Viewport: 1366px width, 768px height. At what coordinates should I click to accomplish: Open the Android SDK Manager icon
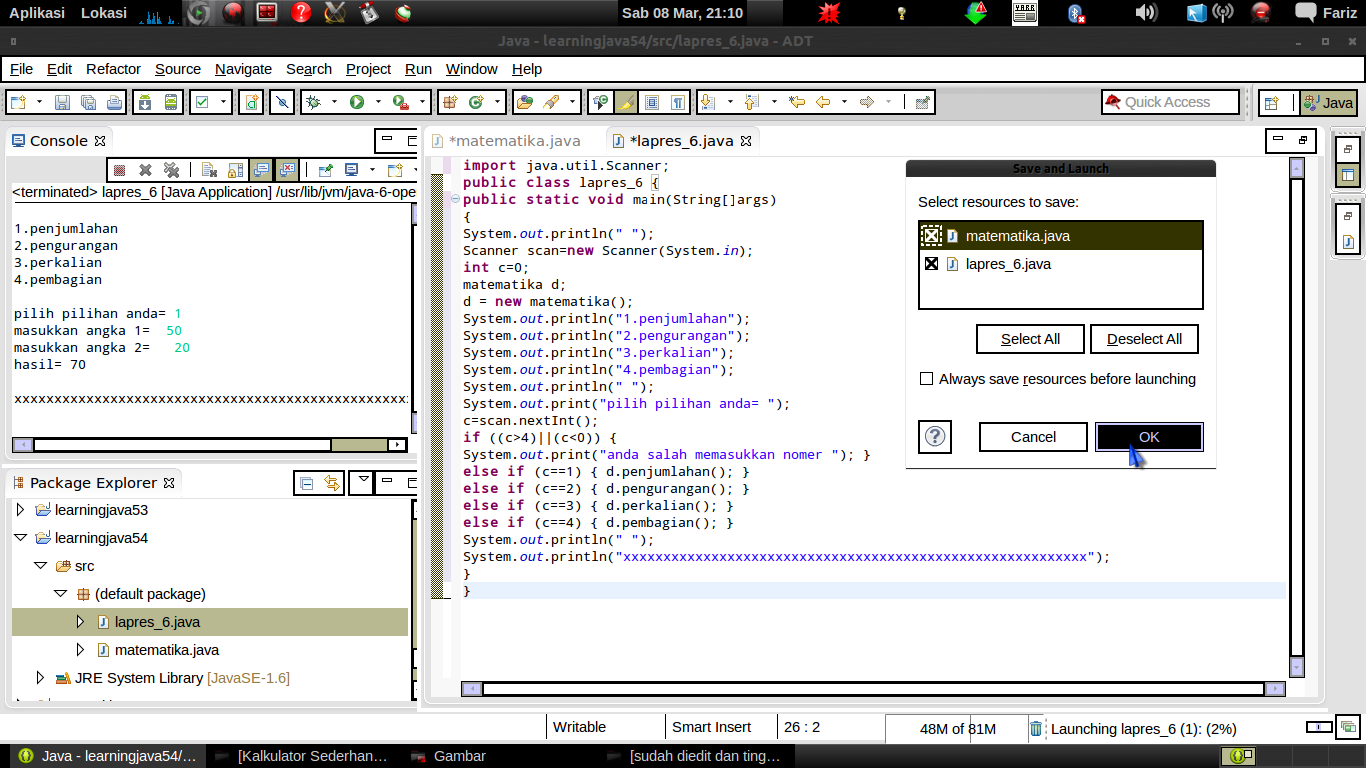point(145,102)
